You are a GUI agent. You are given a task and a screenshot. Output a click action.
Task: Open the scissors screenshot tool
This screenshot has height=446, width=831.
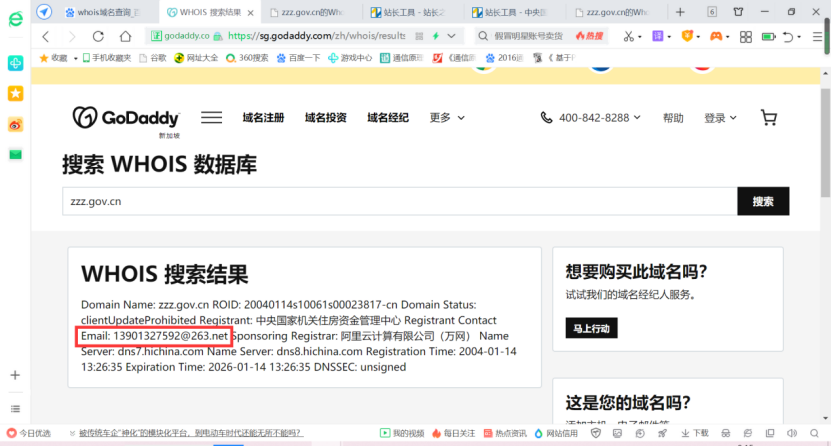[629, 36]
